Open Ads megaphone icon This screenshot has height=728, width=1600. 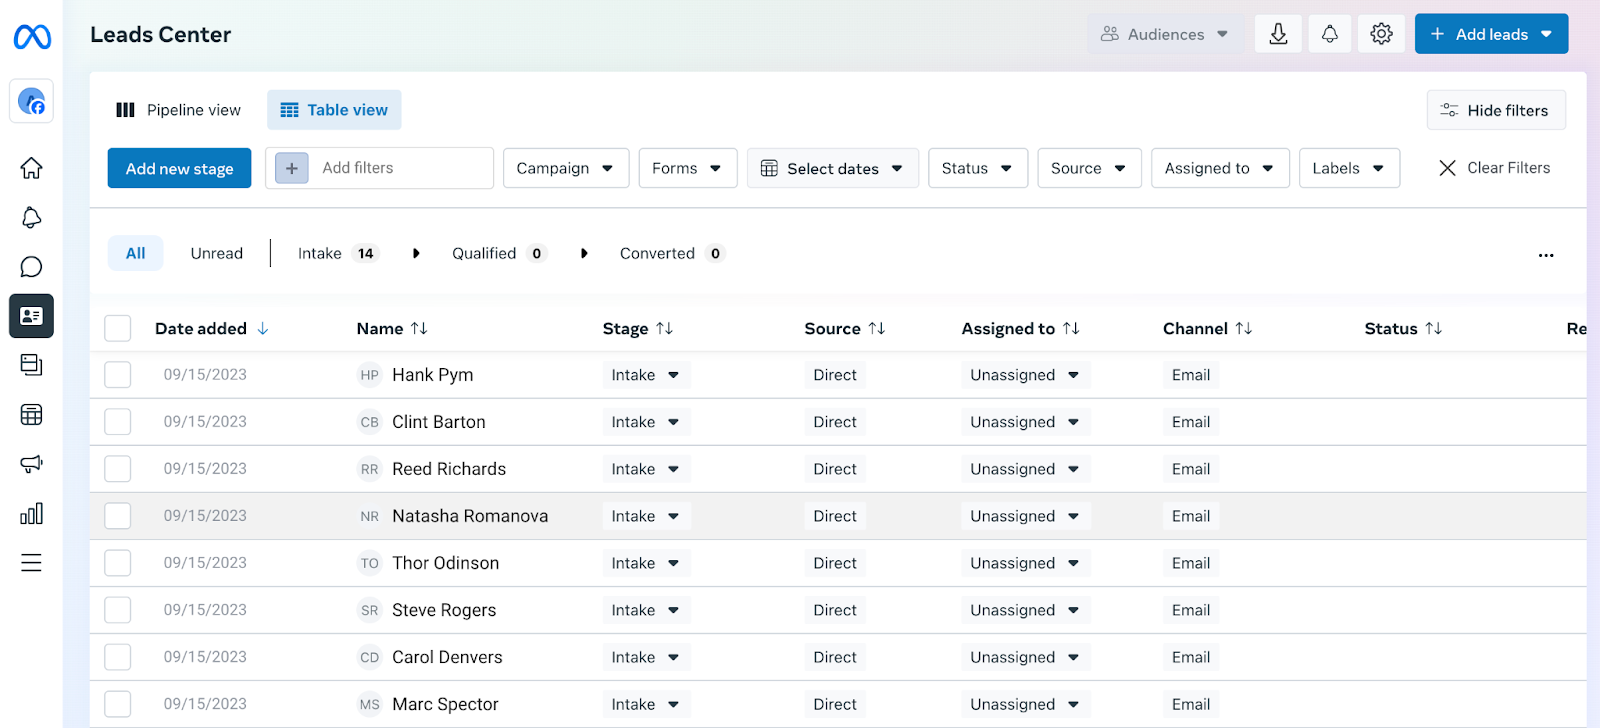click(32, 464)
